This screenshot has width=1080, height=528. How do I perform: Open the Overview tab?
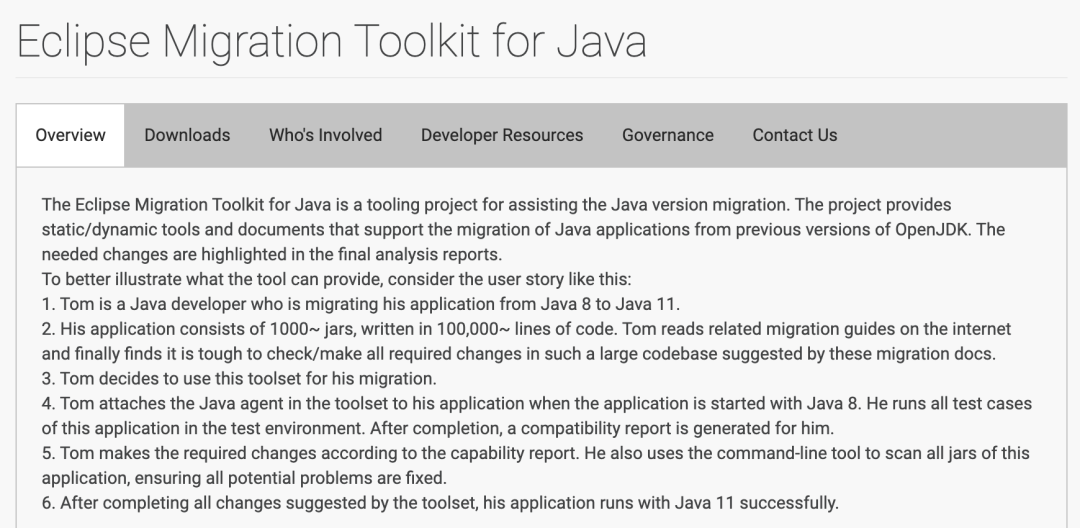click(x=70, y=135)
